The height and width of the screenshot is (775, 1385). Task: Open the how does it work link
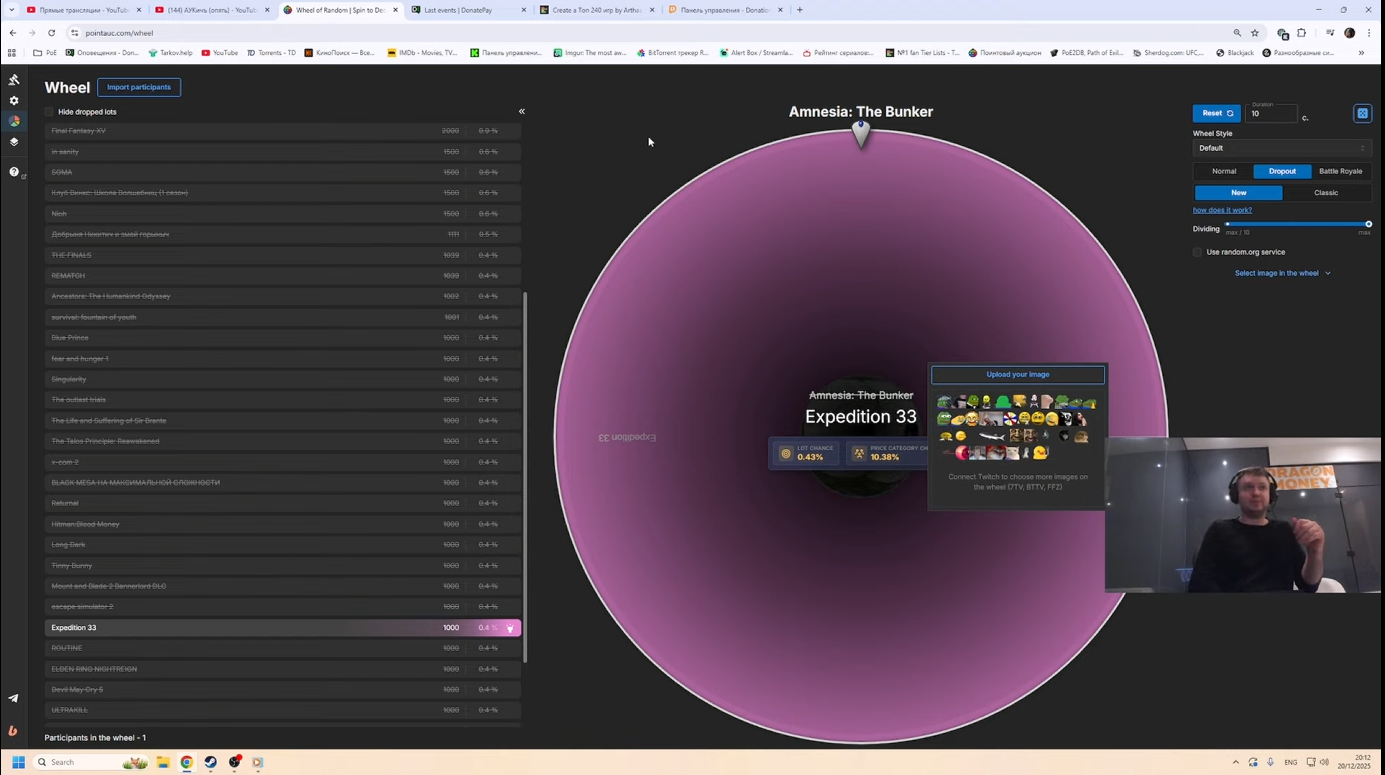(1222, 210)
